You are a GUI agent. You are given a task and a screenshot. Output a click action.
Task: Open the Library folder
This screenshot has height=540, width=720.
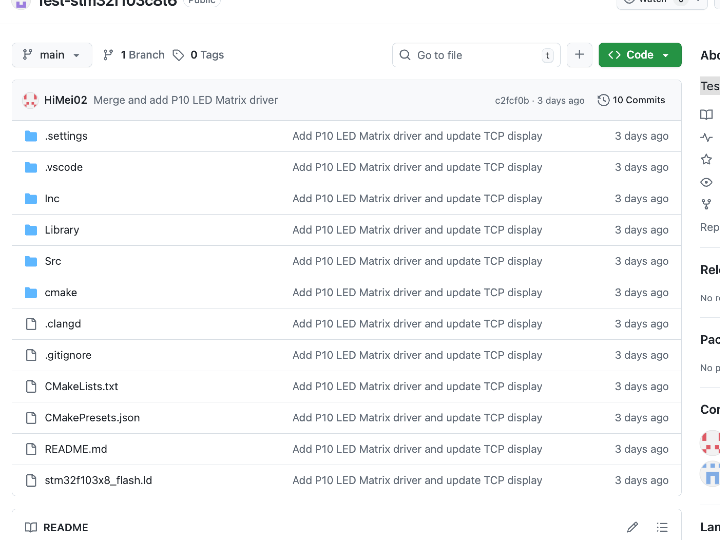click(62, 230)
